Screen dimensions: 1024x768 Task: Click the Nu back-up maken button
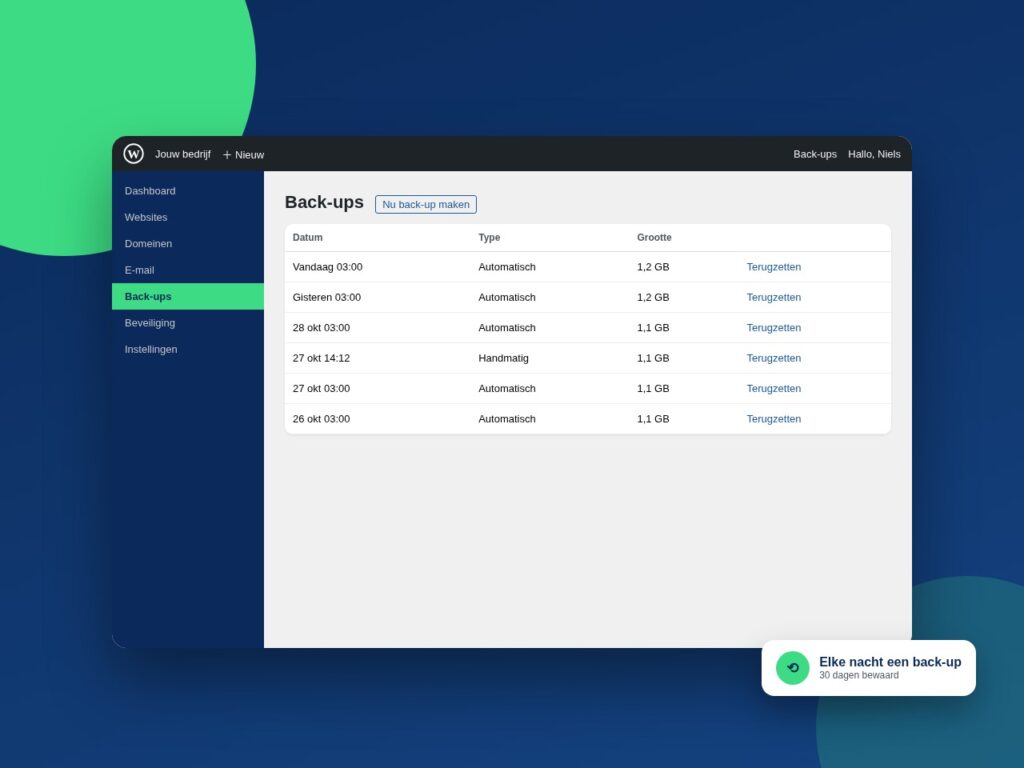click(426, 204)
